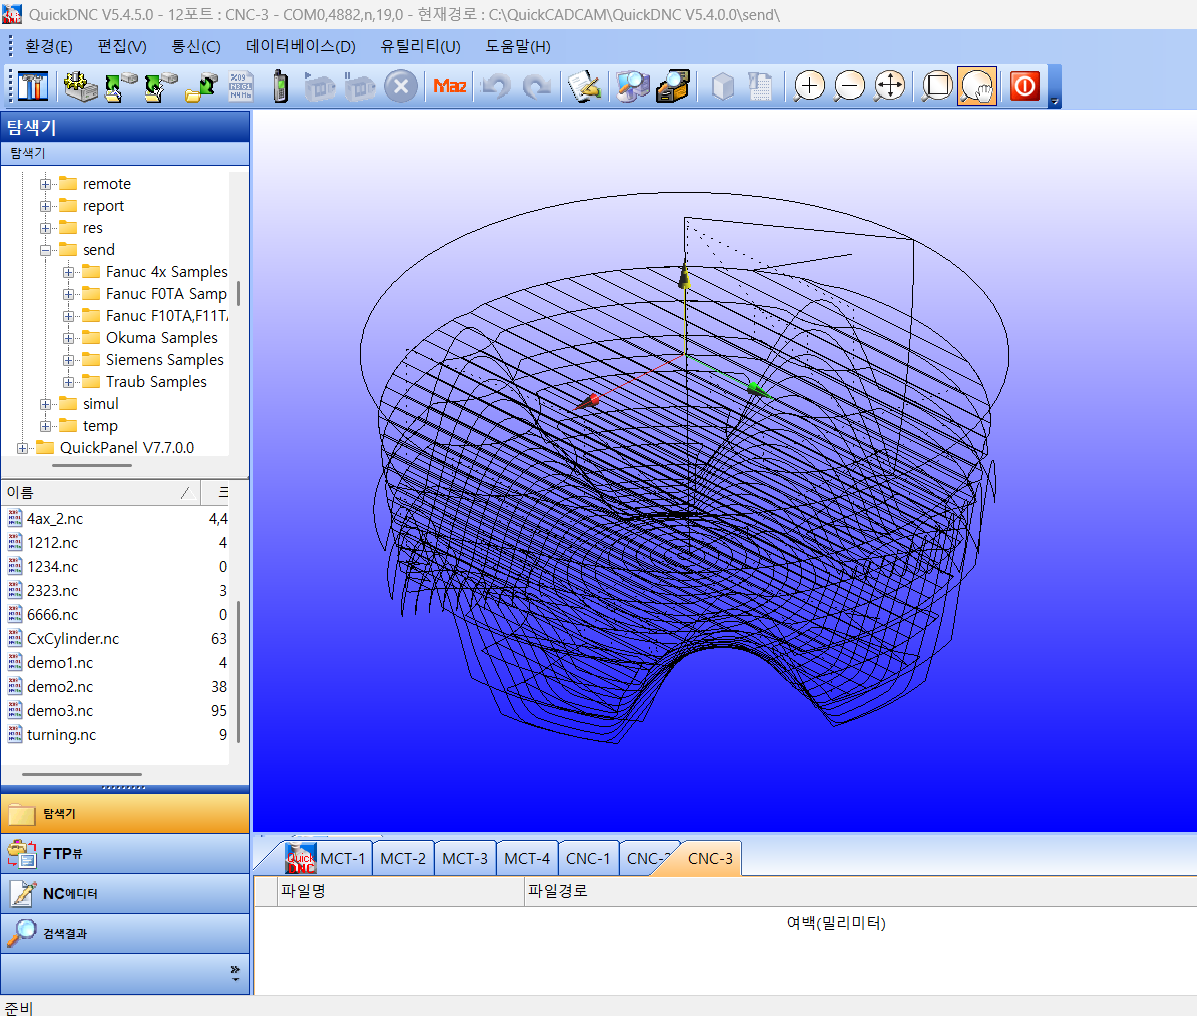Click the red power exit icon
This screenshot has width=1197, height=1016.
(1024, 87)
